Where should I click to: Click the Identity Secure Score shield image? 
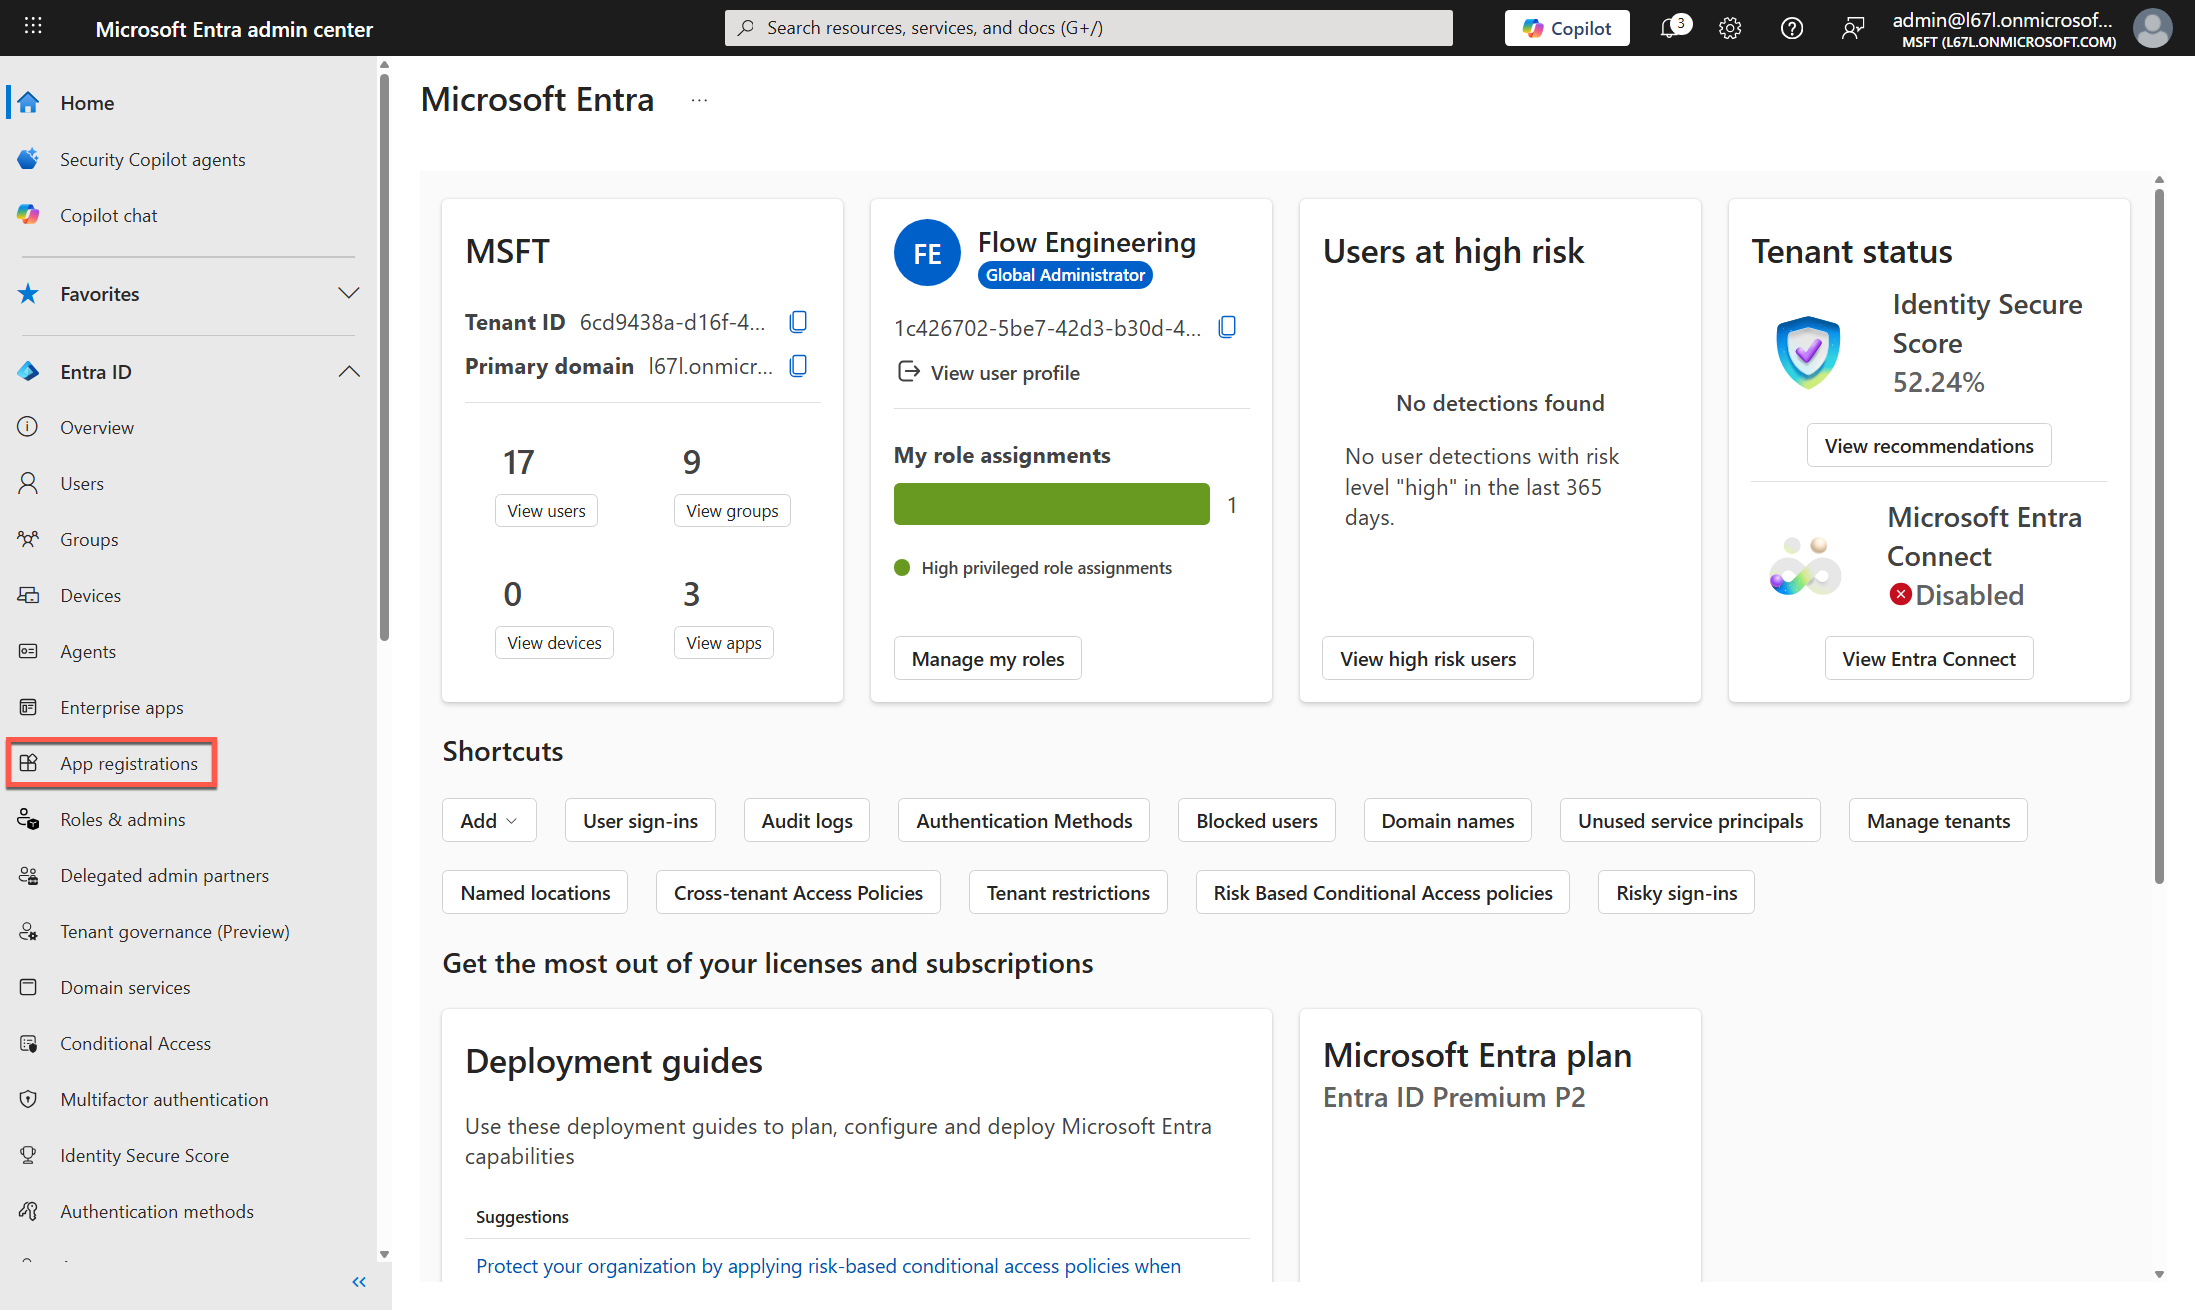tap(1807, 351)
